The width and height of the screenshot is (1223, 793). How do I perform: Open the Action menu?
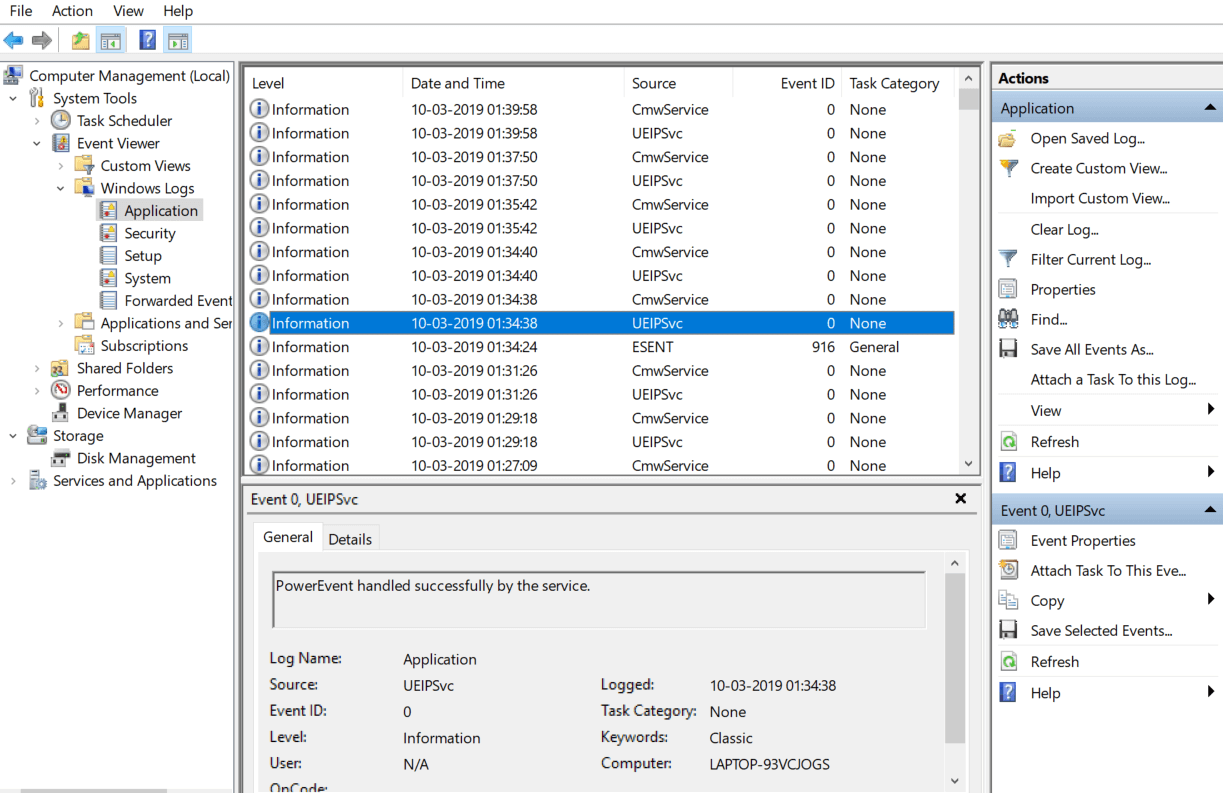pyautogui.click(x=72, y=11)
